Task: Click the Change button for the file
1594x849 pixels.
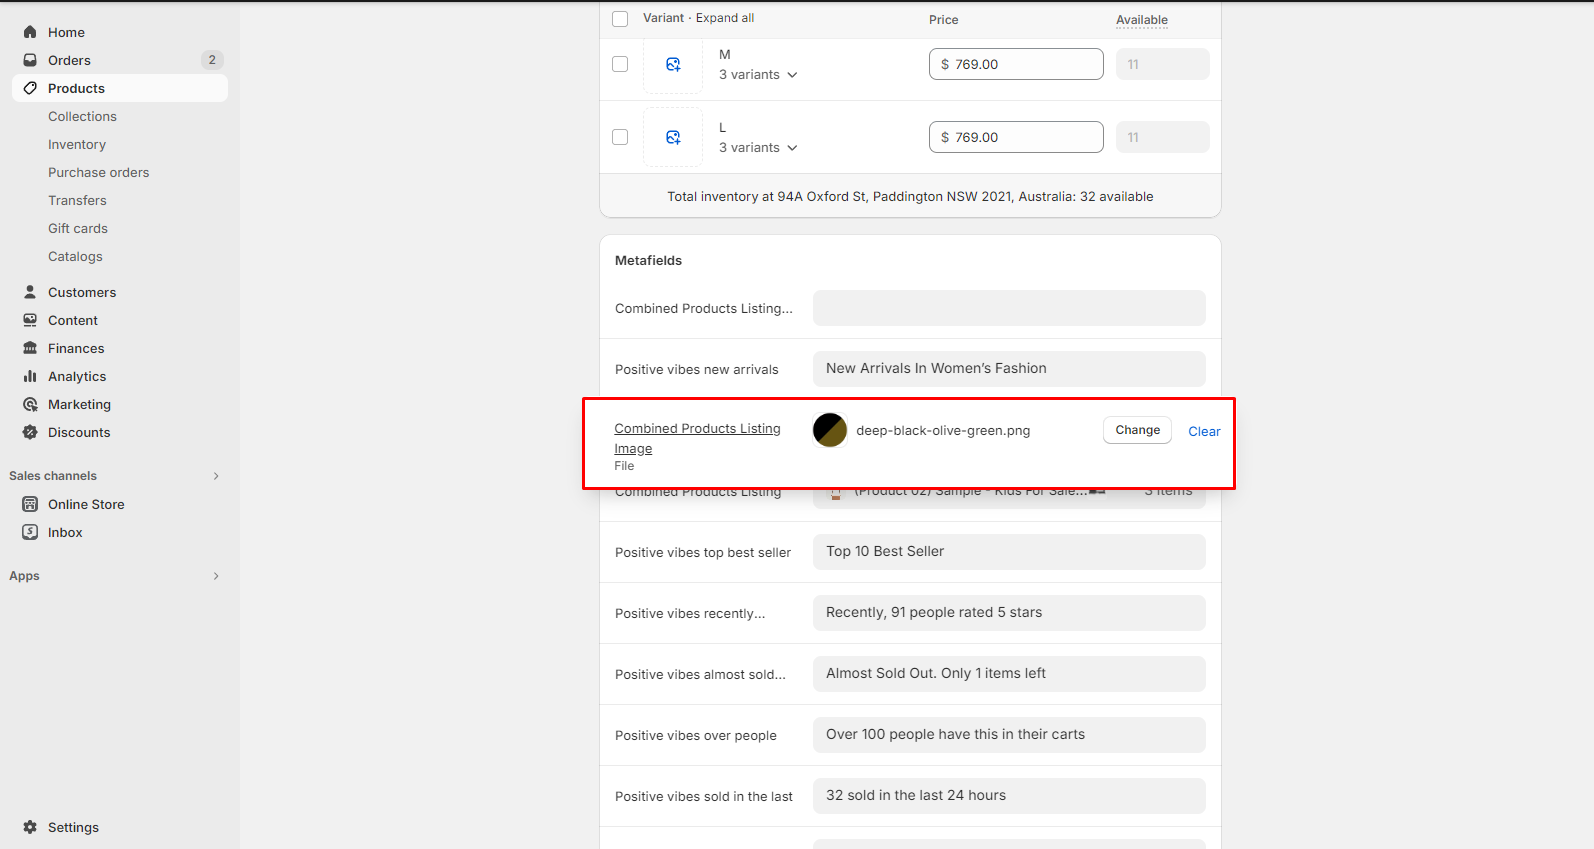Action: point(1137,430)
